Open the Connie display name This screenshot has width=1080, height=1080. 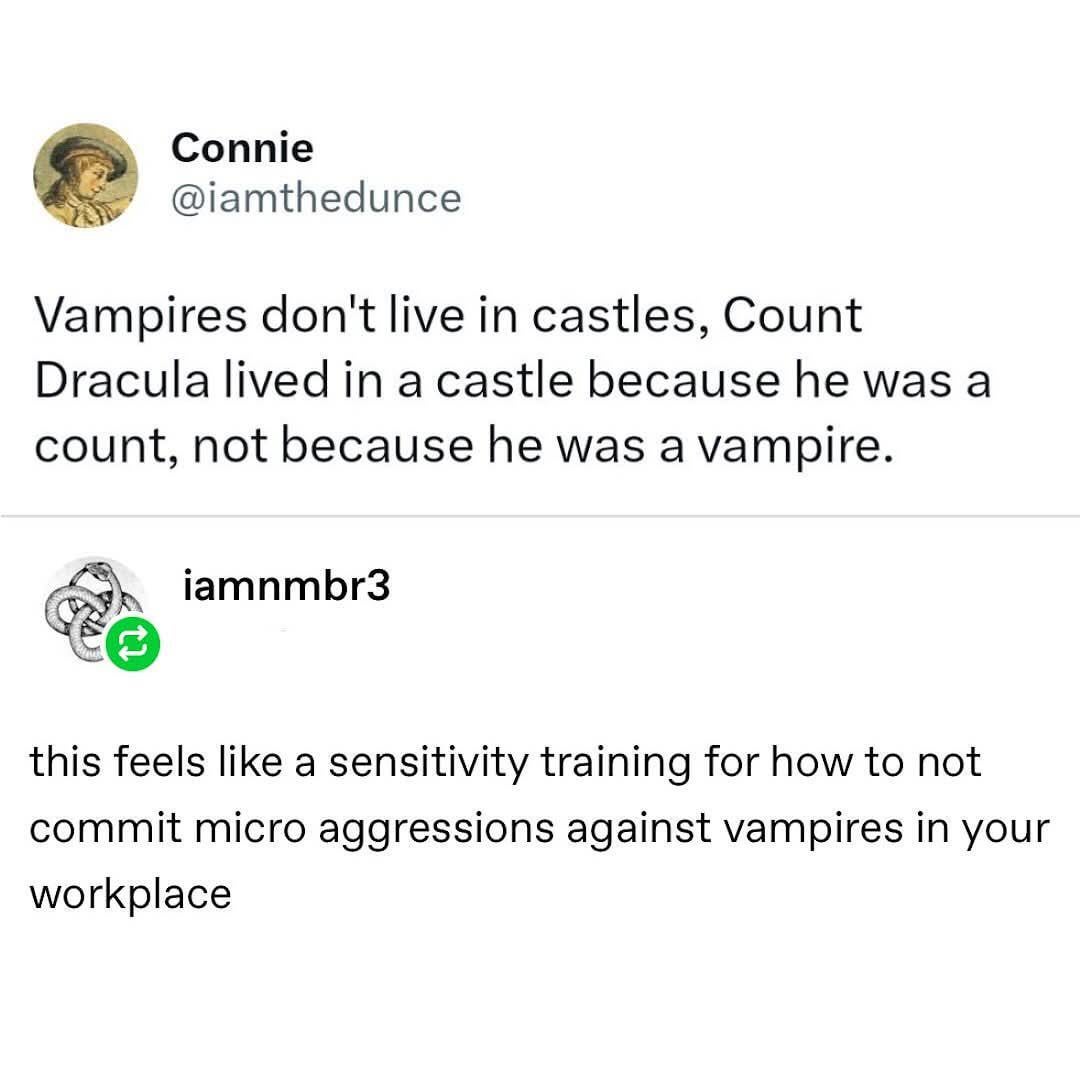point(242,148)
